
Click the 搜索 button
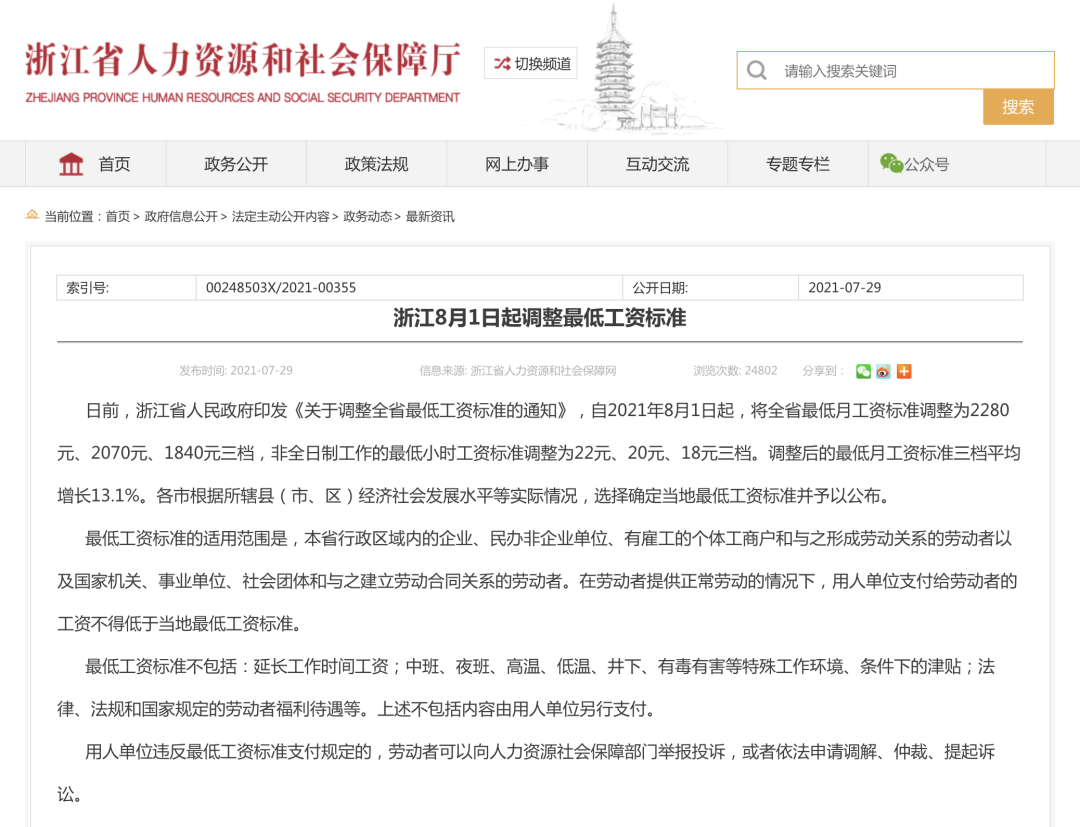coord(1018,107)
